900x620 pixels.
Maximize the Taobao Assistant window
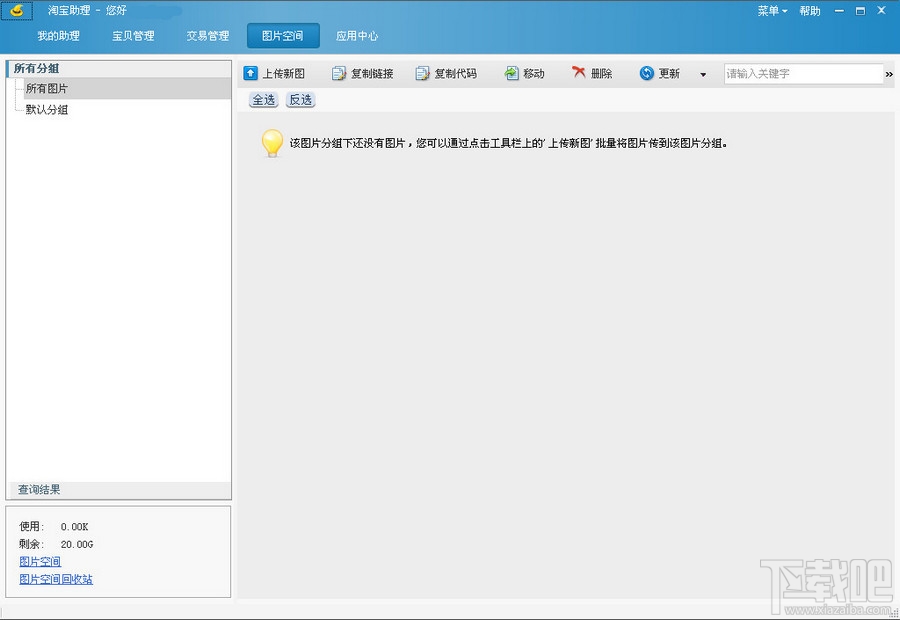[x=860, y=11]
